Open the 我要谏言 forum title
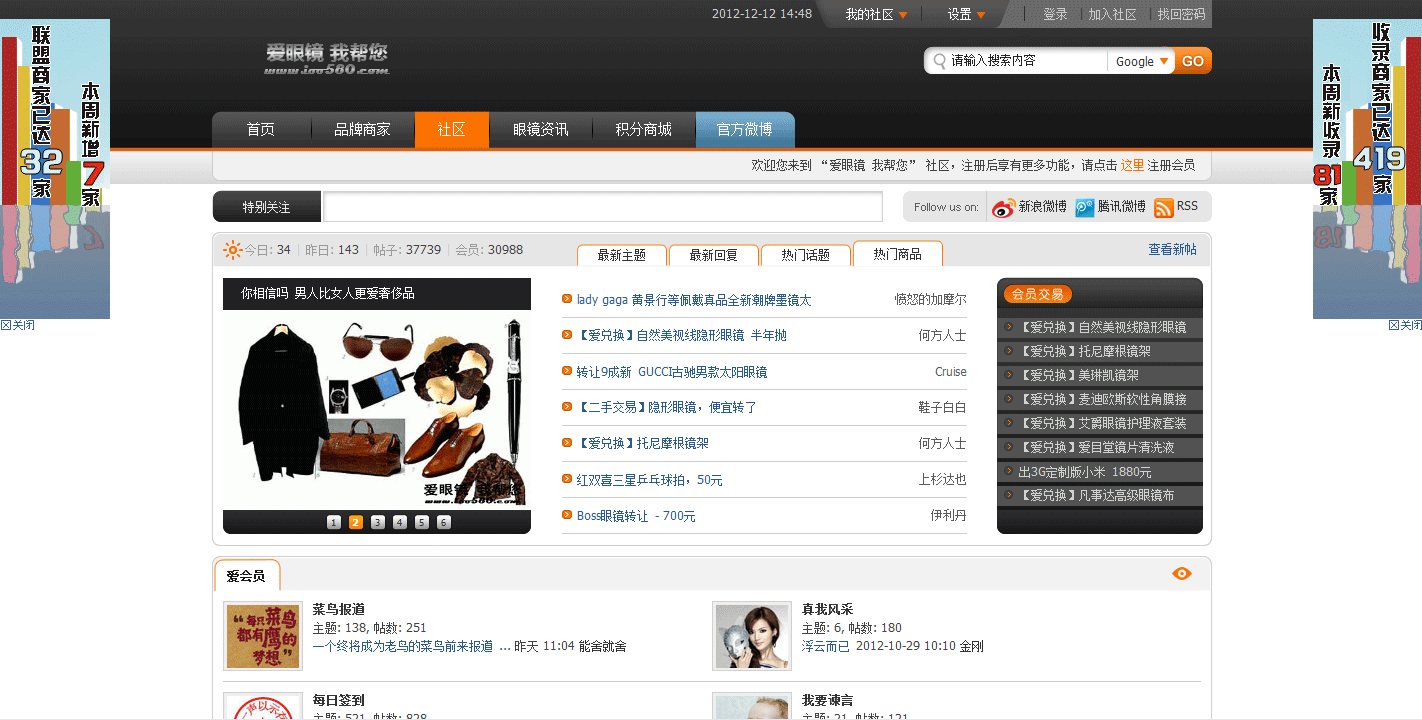The image size is (1422, 720). (828, 700)
